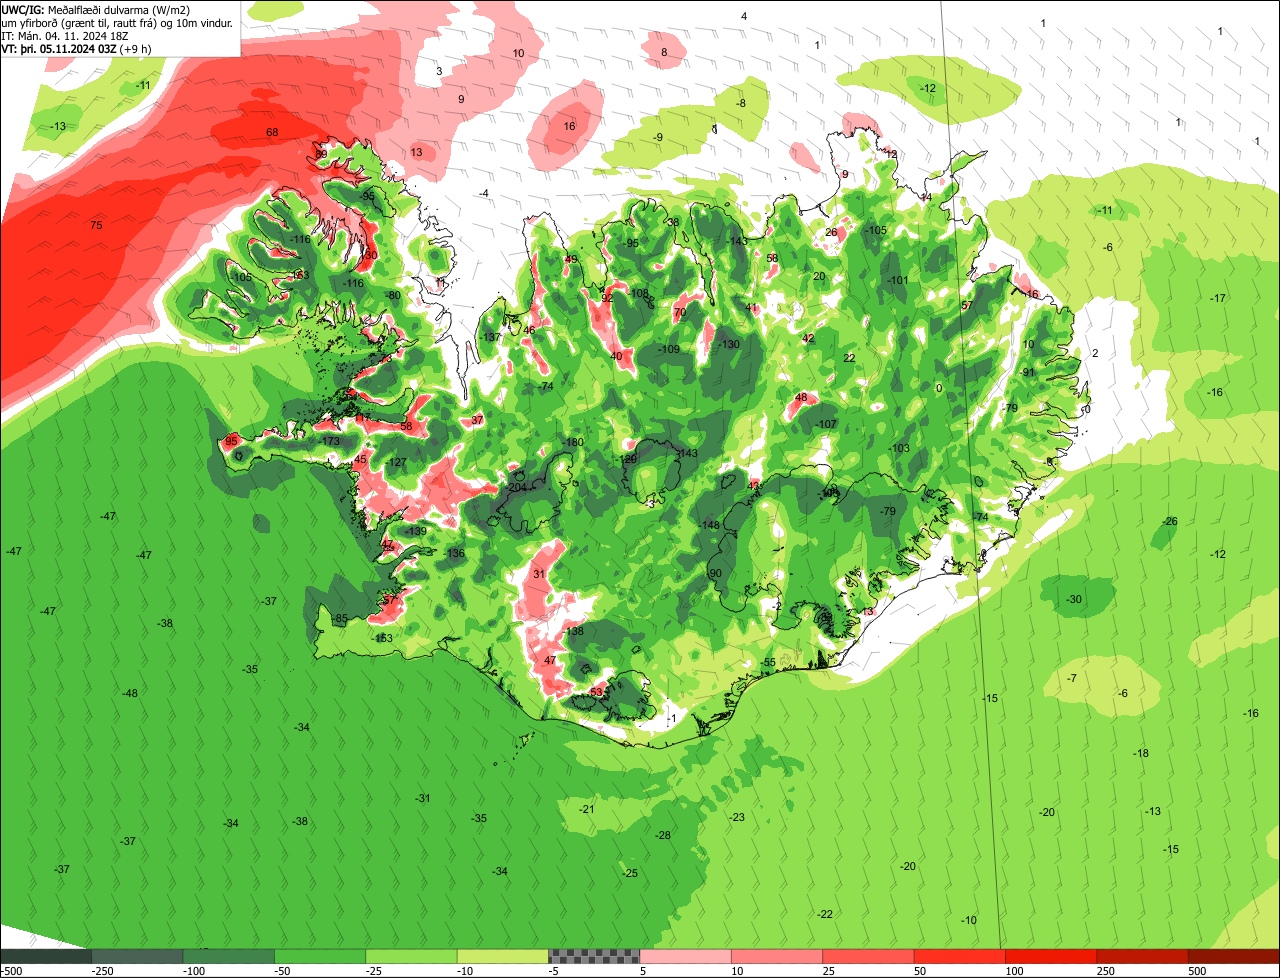Viewport: 1280px width, 978px height.
Task: Click the 'VT: Þri. 05.11.2024 03Z (+9 h)' line
Action: pos(76,48)
